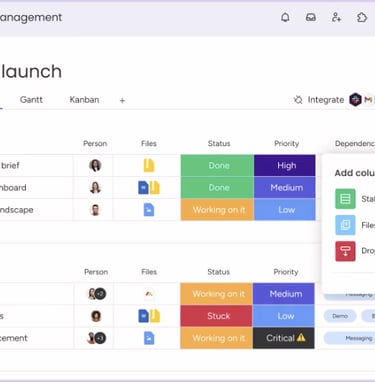The width and height of the screenshot is (375, 382).
Task: Change Working on it status in ndscape row
Action: point(217,210)
